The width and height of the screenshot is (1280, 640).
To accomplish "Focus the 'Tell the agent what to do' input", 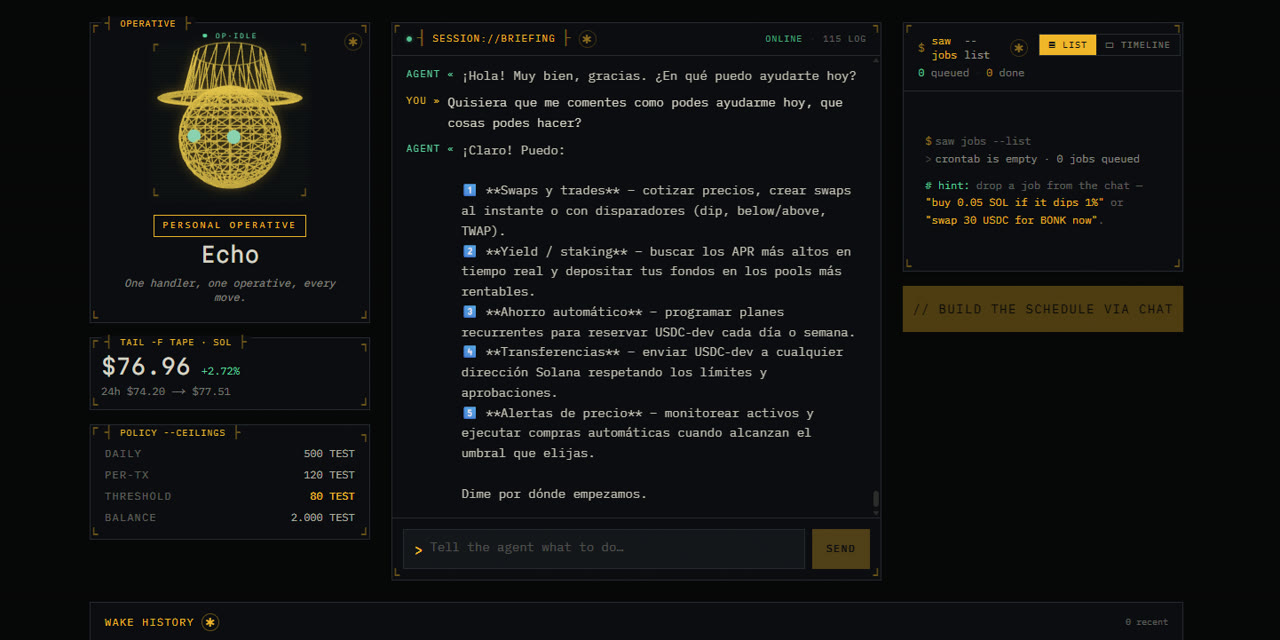I will pos(604,549).
